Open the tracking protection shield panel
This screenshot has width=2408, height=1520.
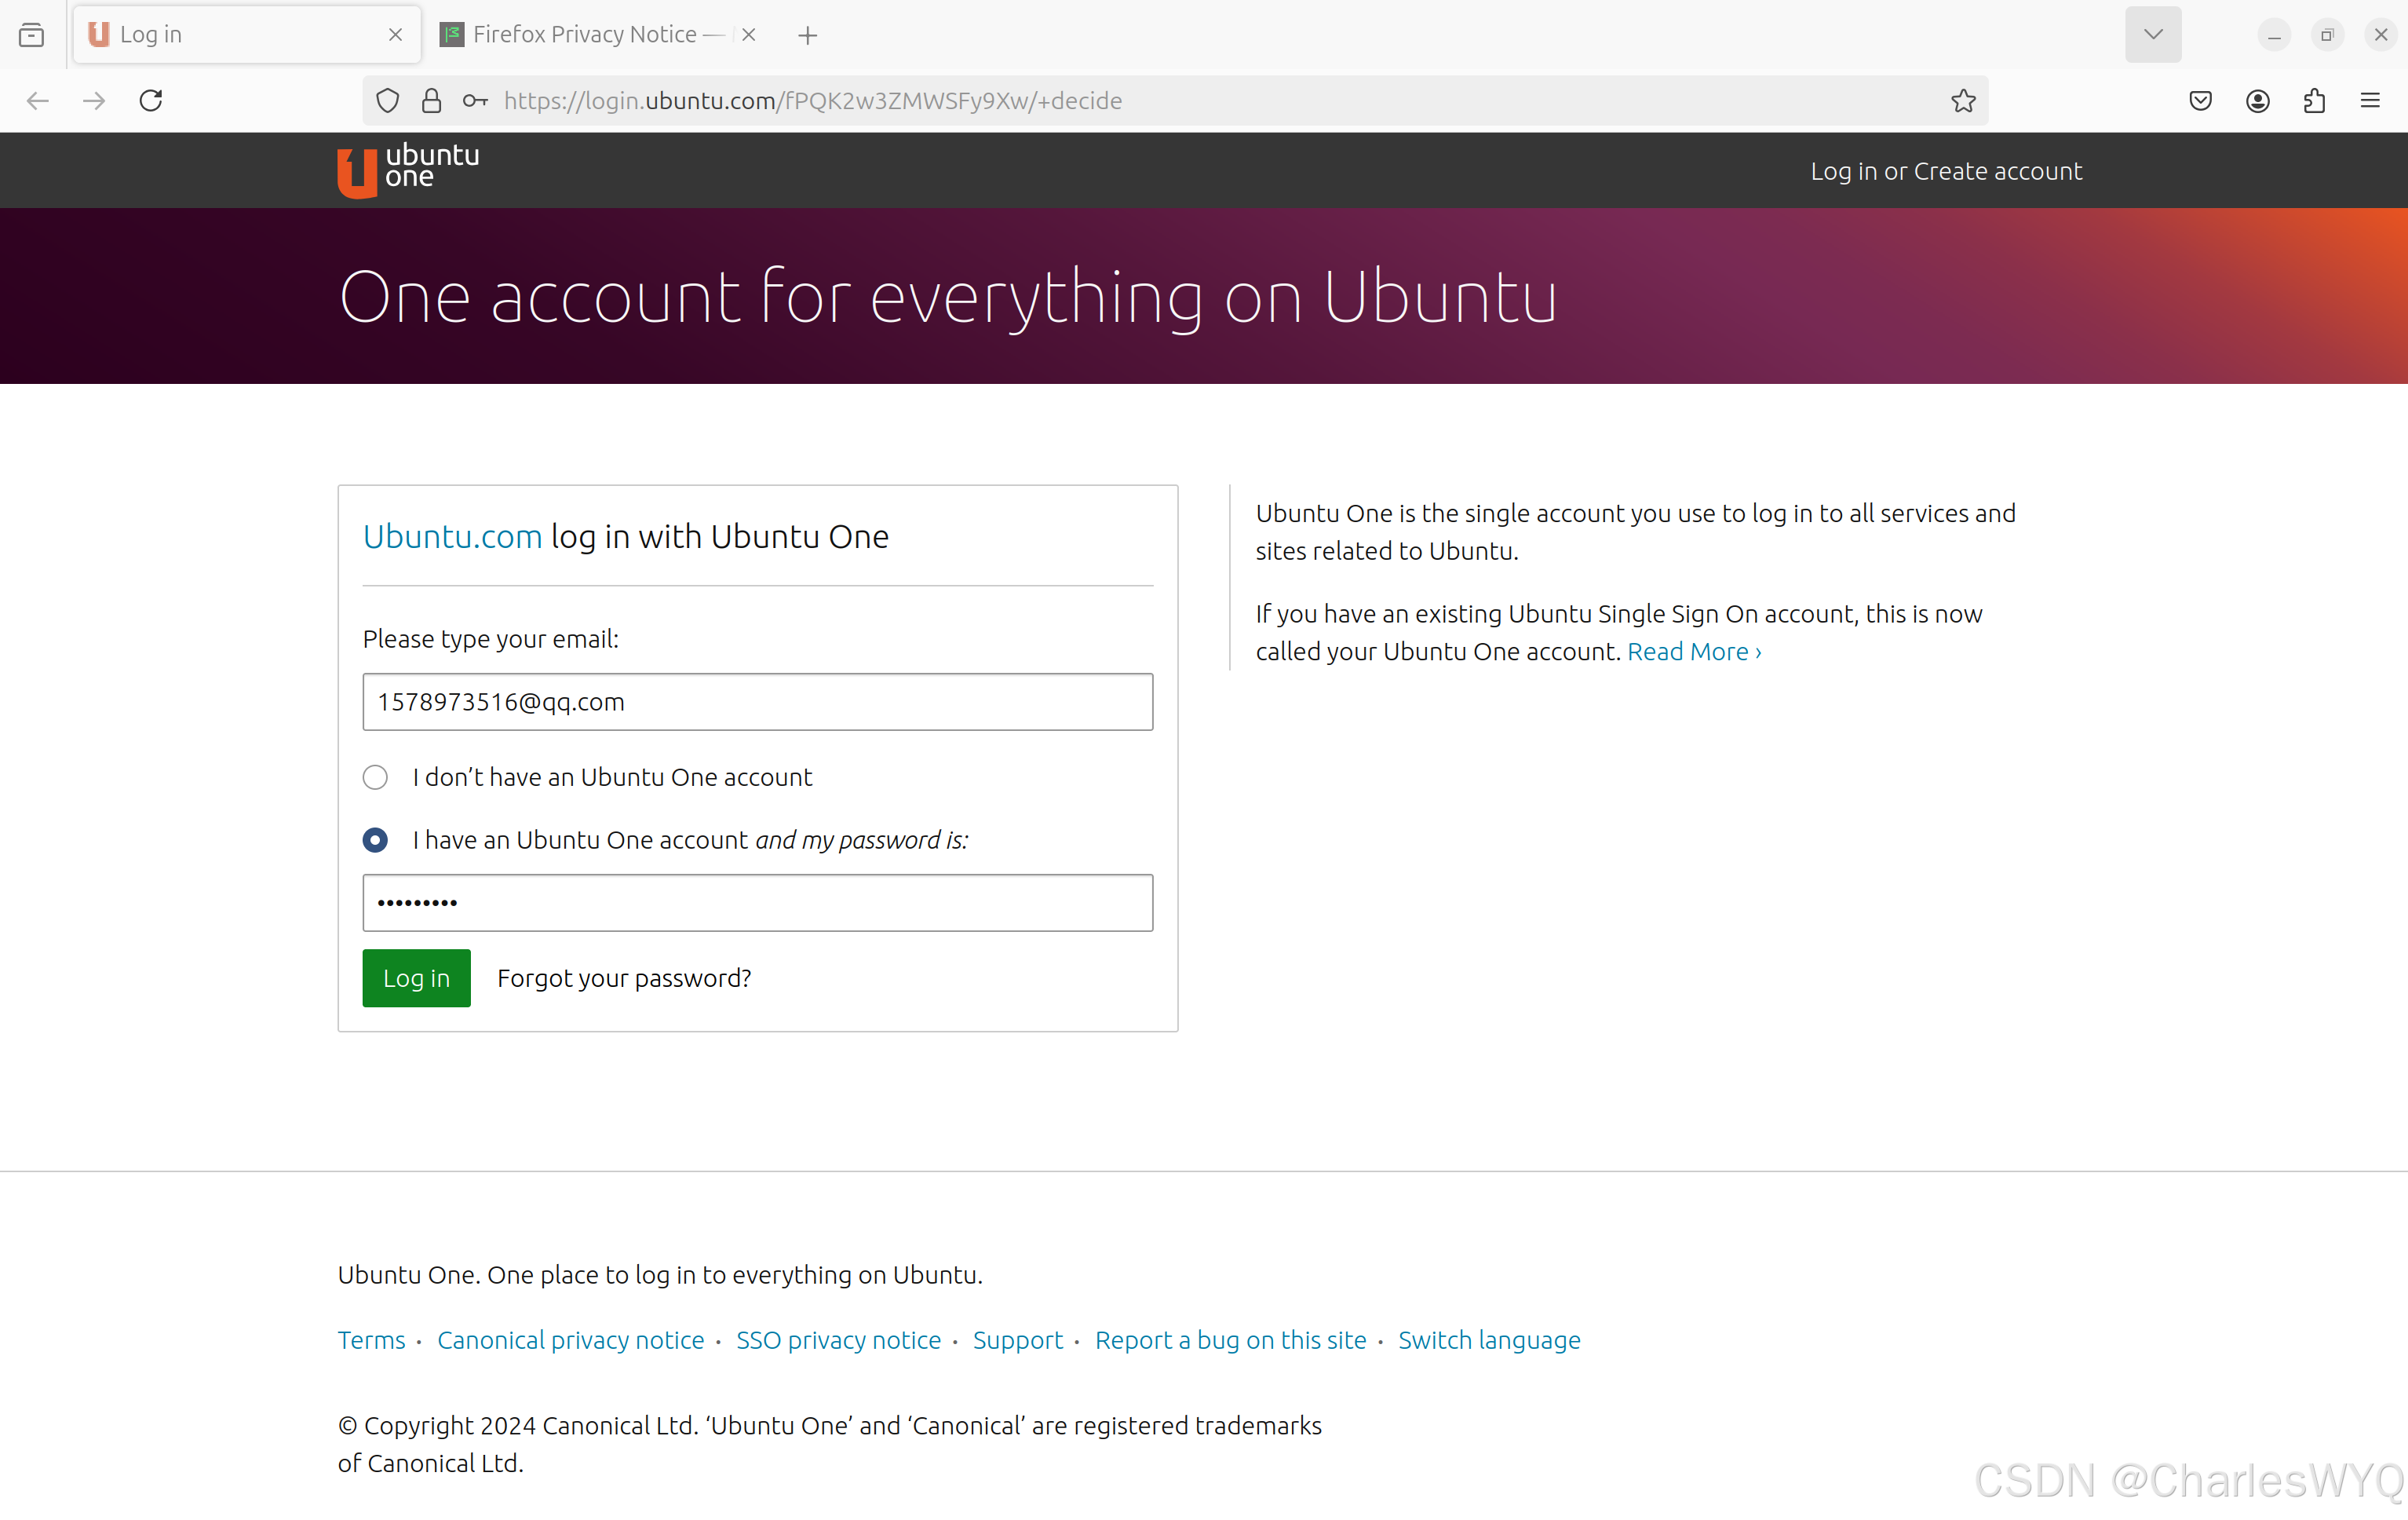pos(387,100)
